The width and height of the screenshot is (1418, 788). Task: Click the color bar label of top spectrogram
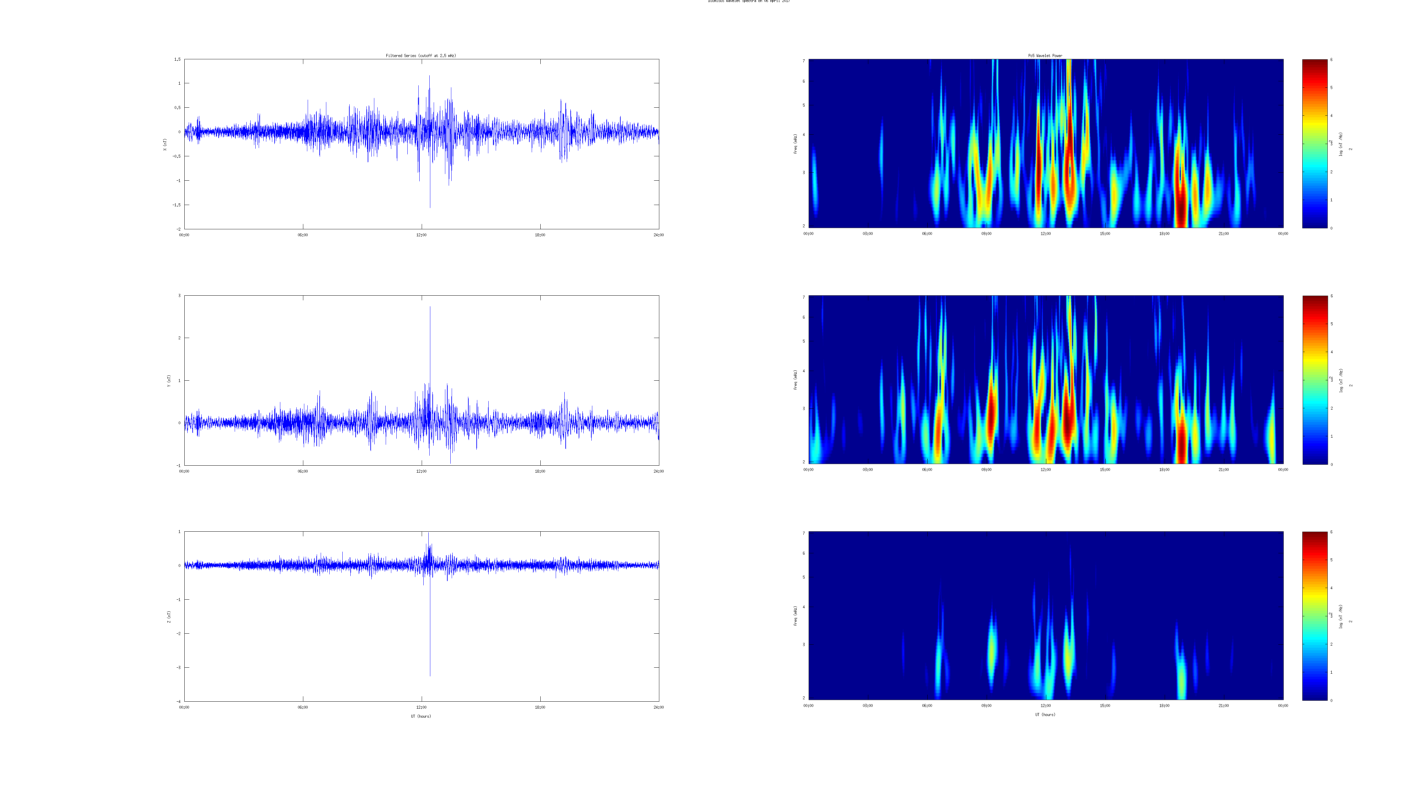pos(1342,144)
